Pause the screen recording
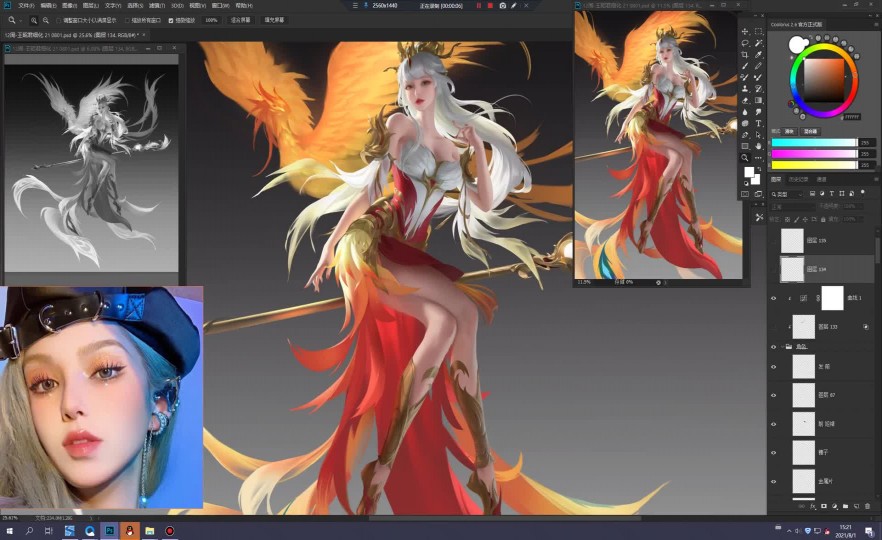This screenshot has width=882, height=540. coord(479,6)
